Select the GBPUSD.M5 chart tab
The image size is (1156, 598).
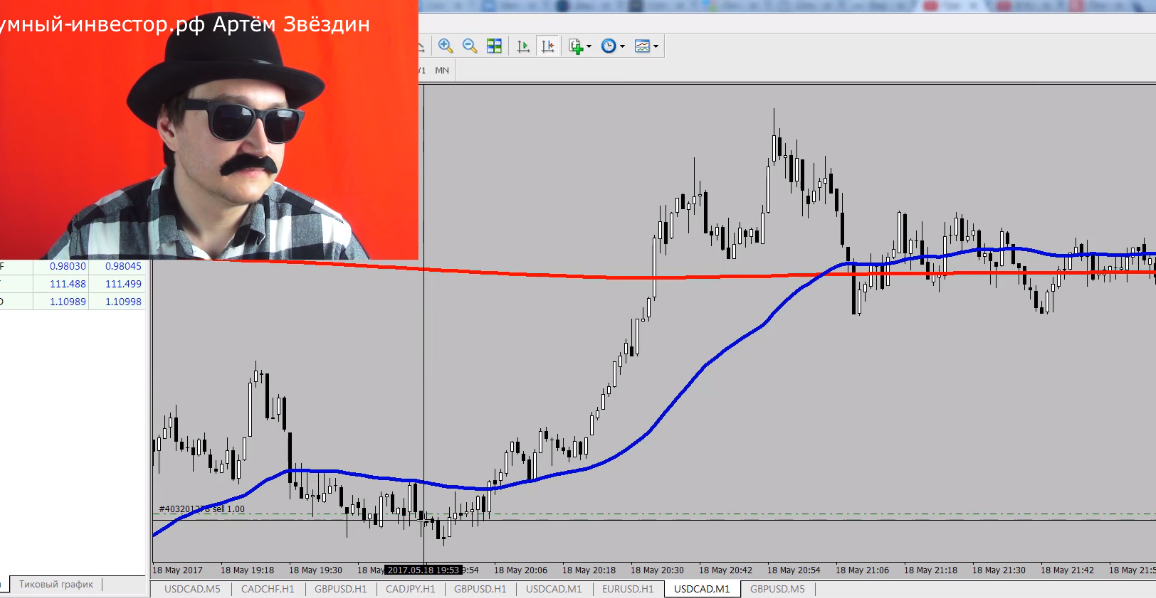click(x=777, y=589)
